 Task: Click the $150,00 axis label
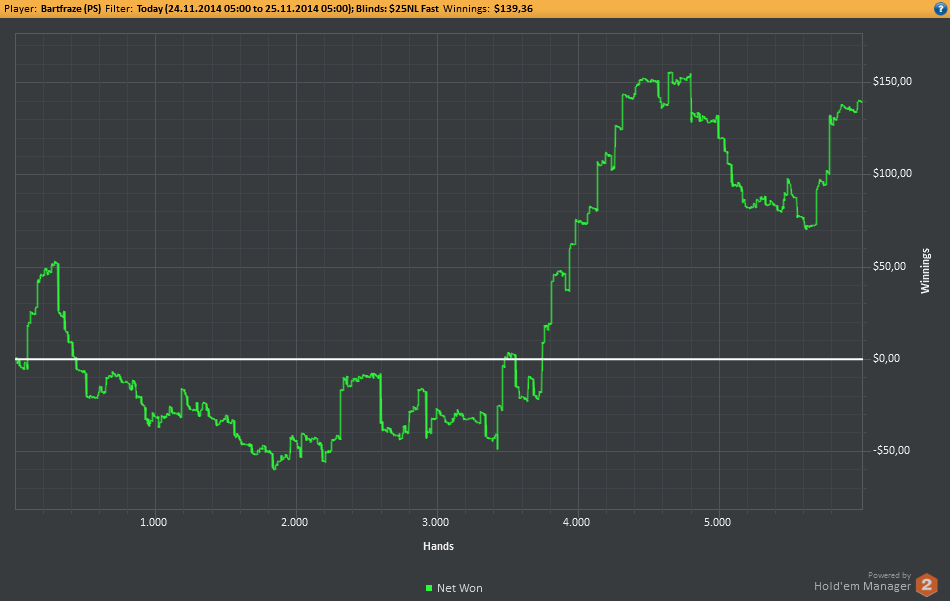(x=892, y=81)
